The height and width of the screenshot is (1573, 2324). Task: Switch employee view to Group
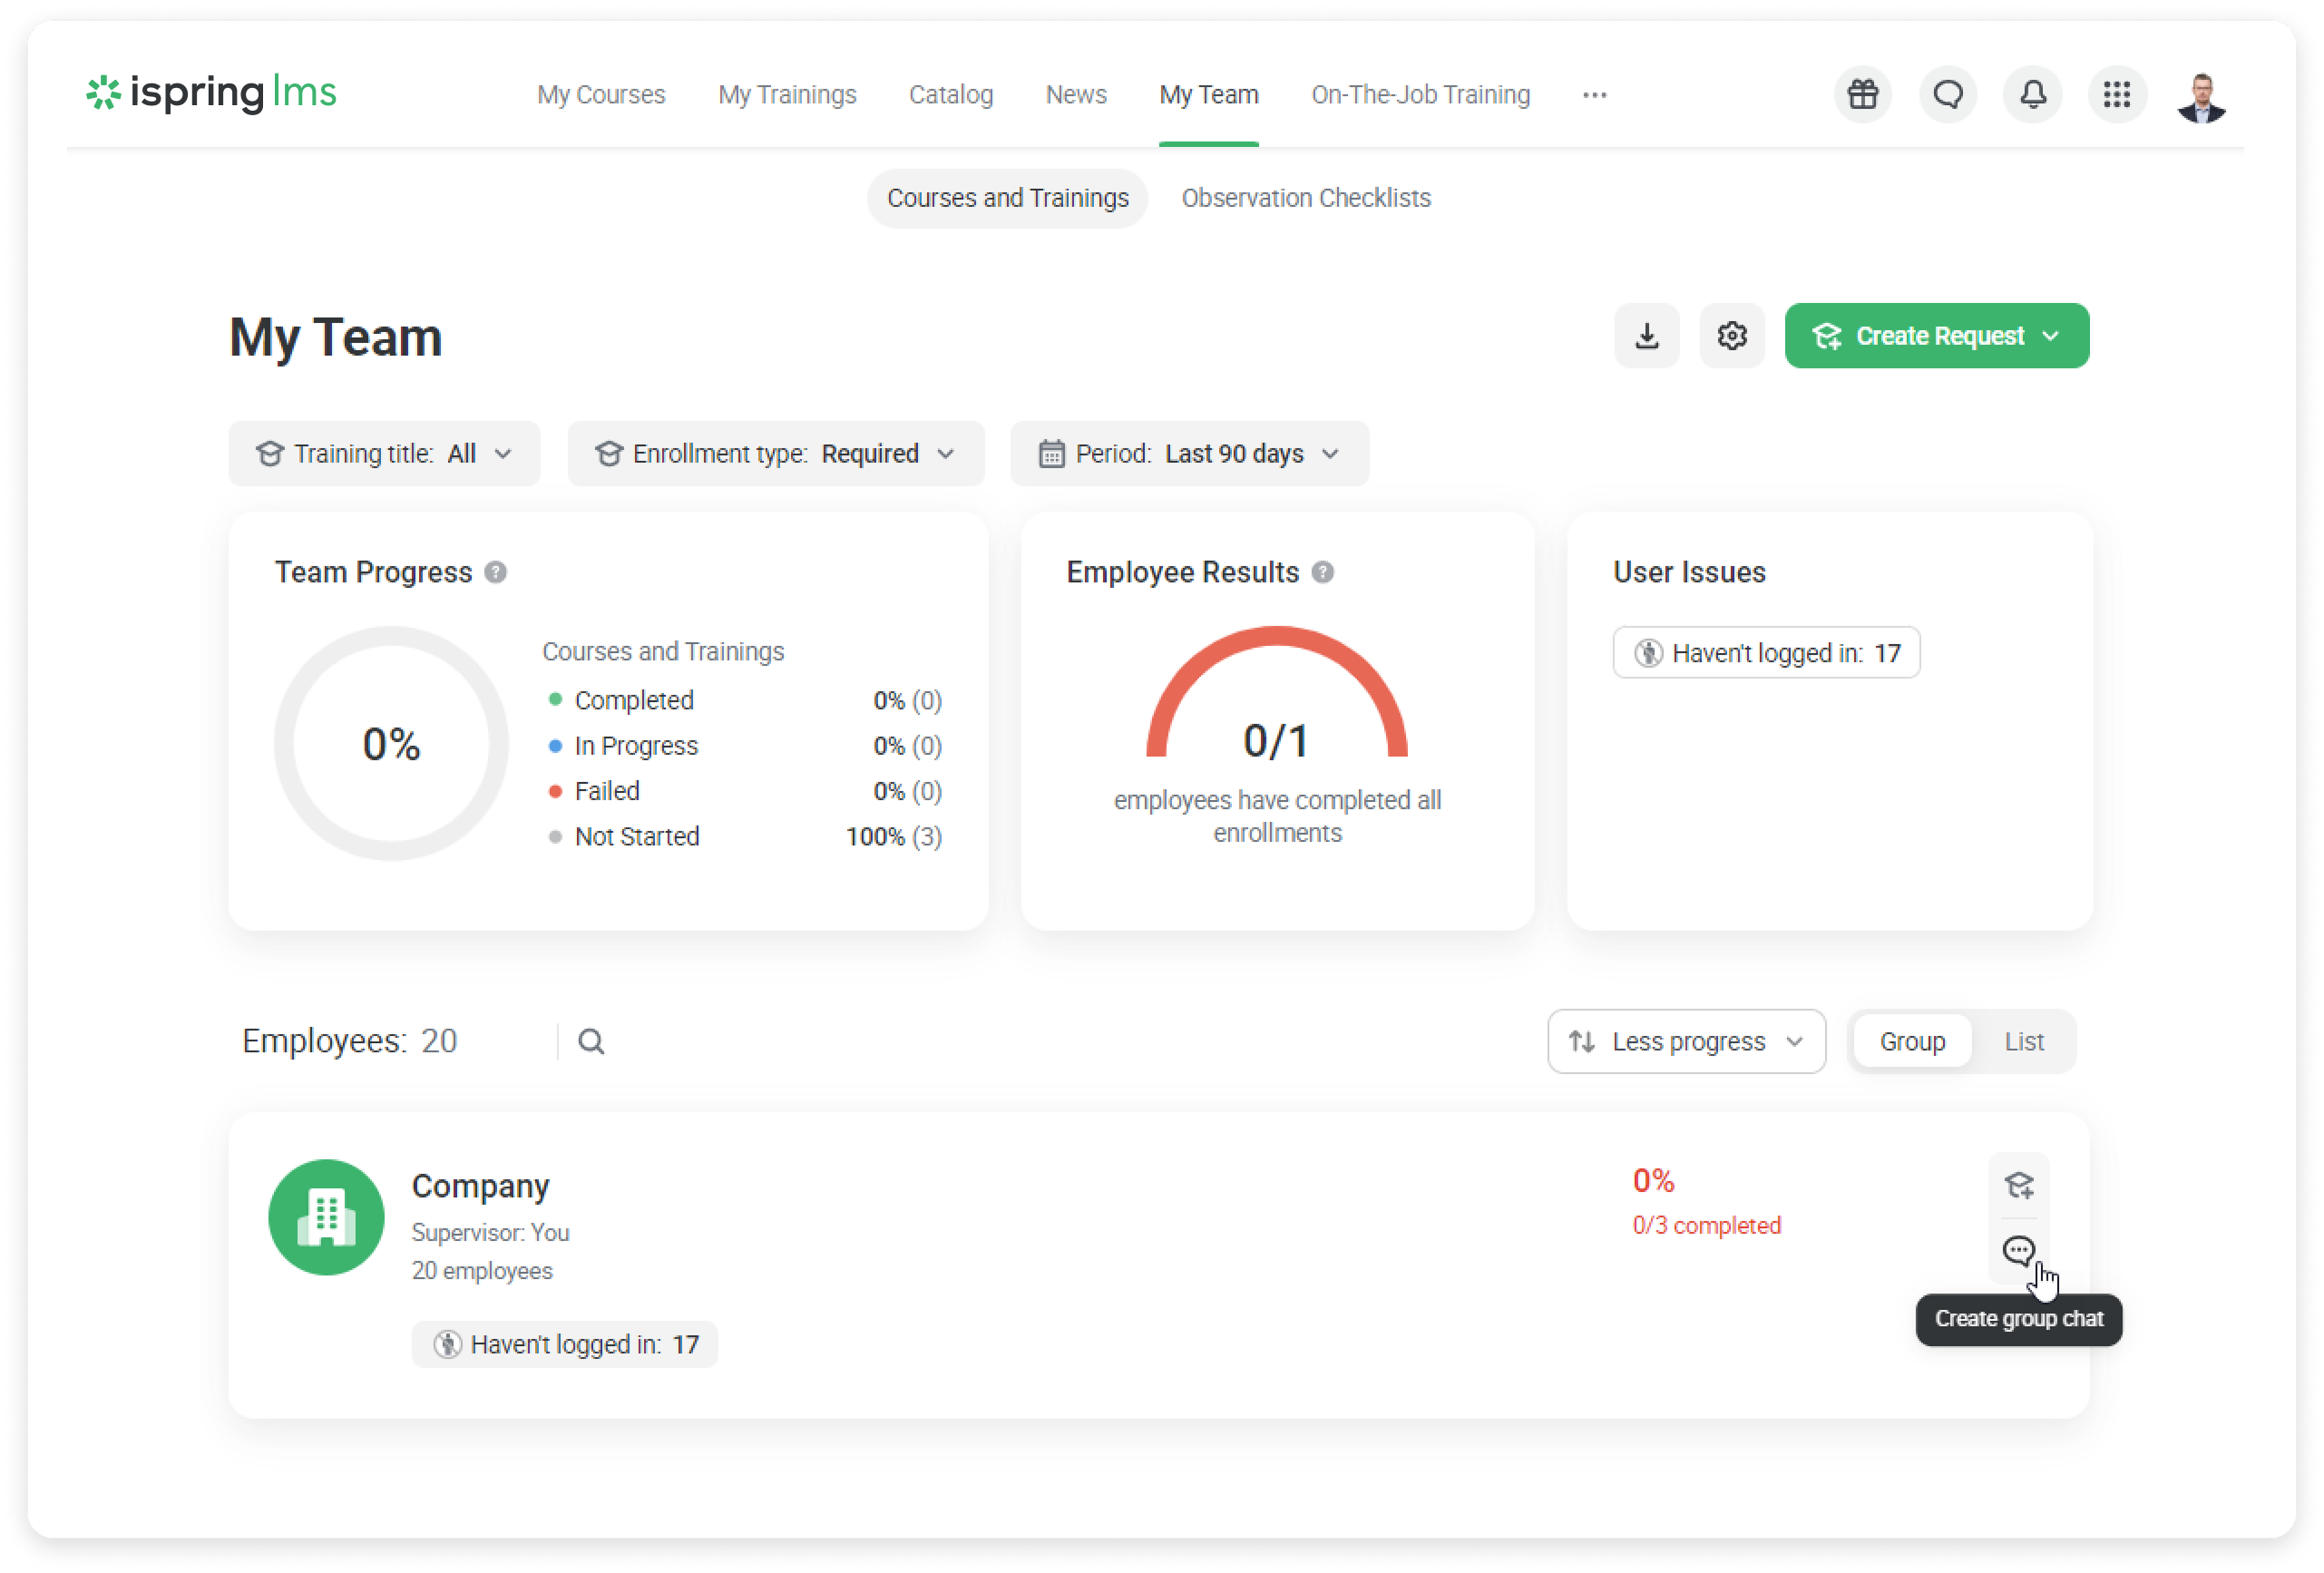pyautogui.click(x=1911, y=1042)
